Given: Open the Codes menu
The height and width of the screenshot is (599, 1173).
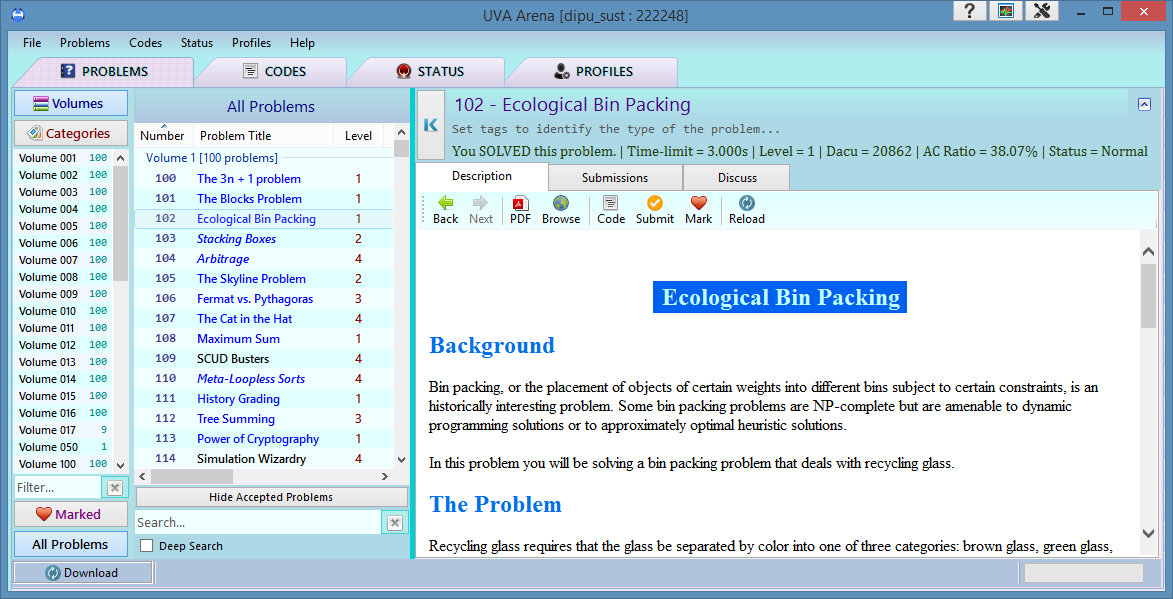Looking at the screenshot, I should click(x=146, y=43).
